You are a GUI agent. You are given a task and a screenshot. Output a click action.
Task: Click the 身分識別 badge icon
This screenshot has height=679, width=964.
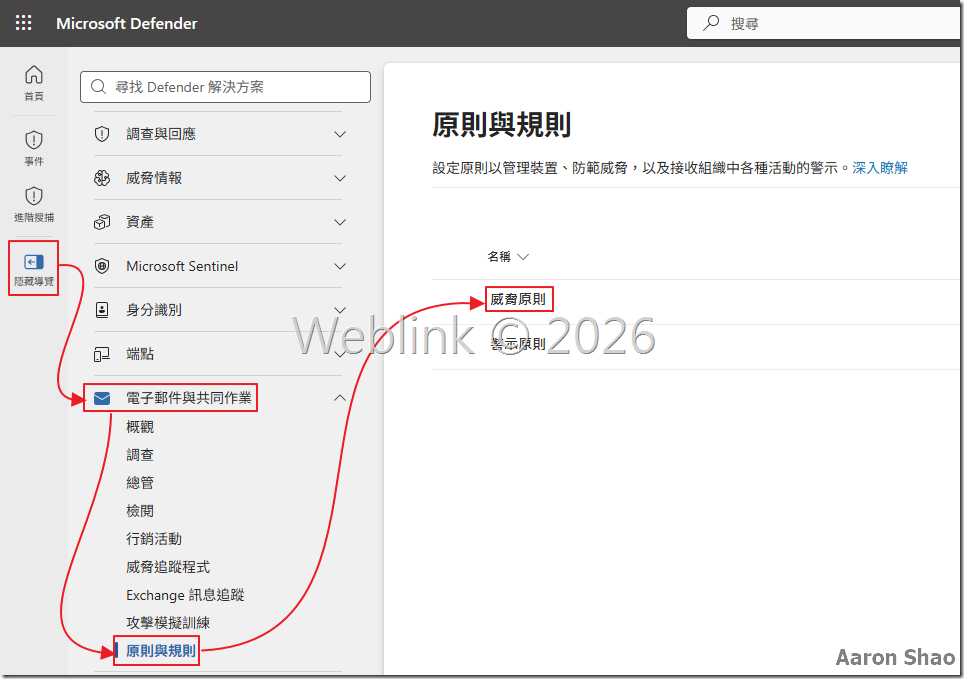coord(102,310)
